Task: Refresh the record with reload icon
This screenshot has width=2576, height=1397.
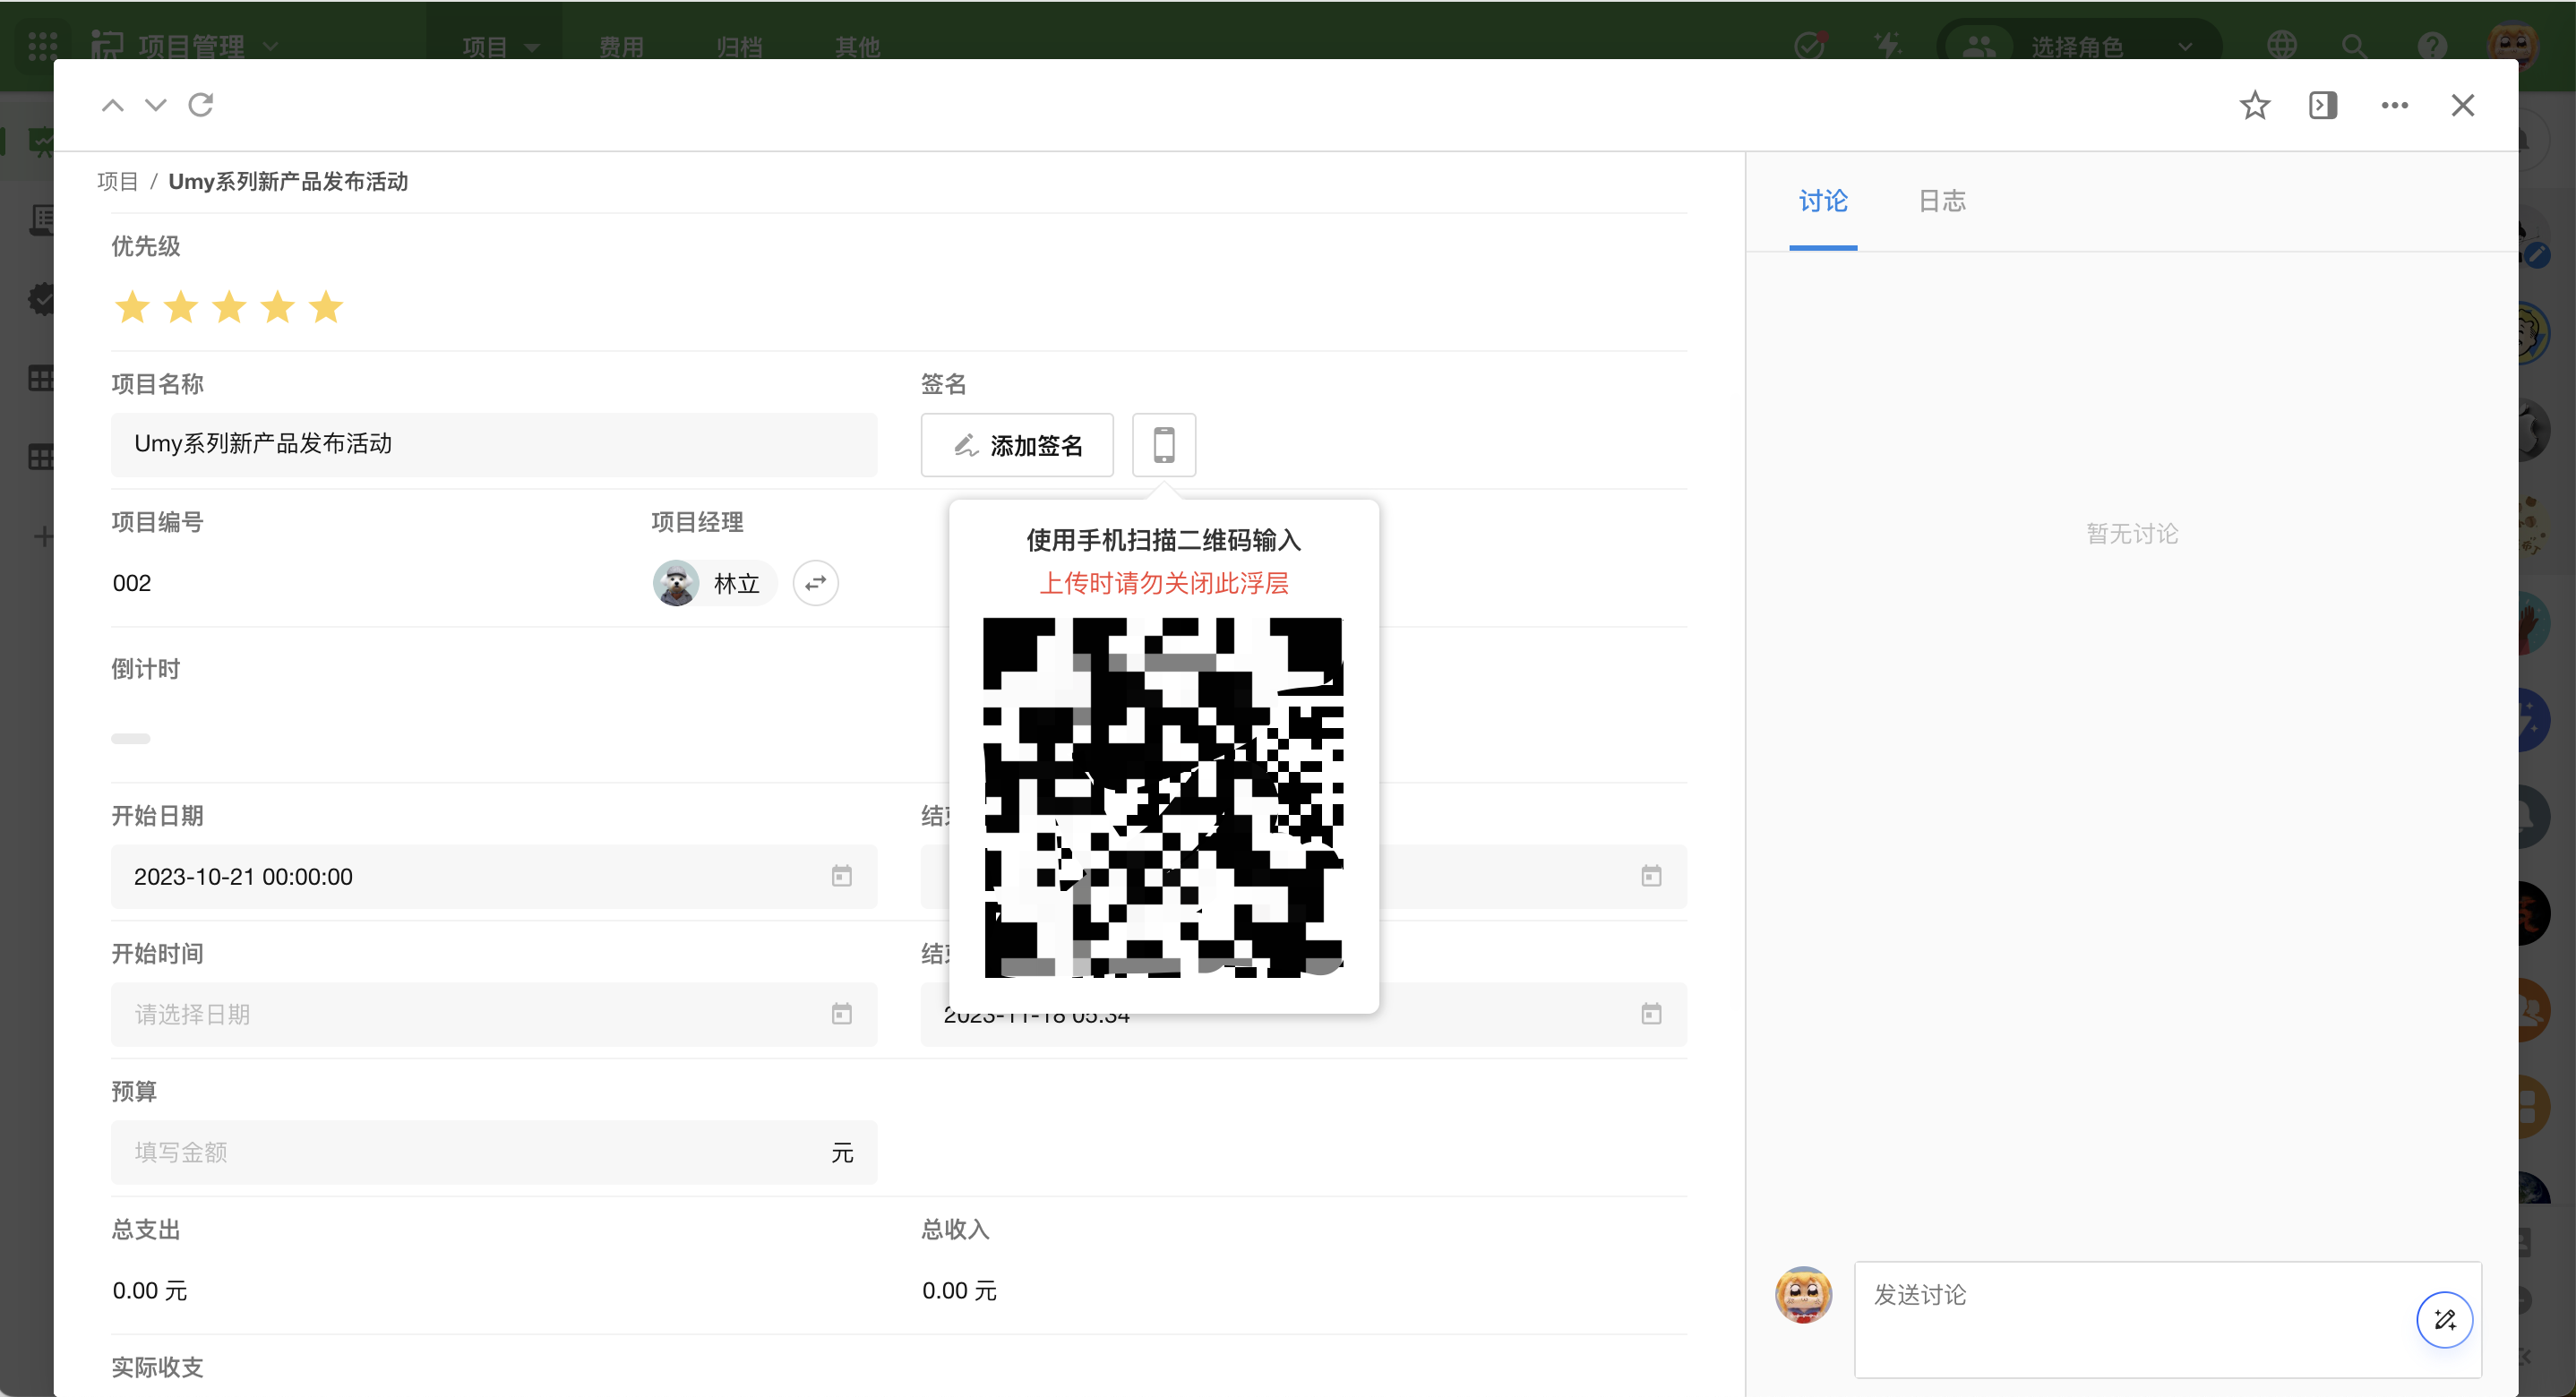Action: 201,105
